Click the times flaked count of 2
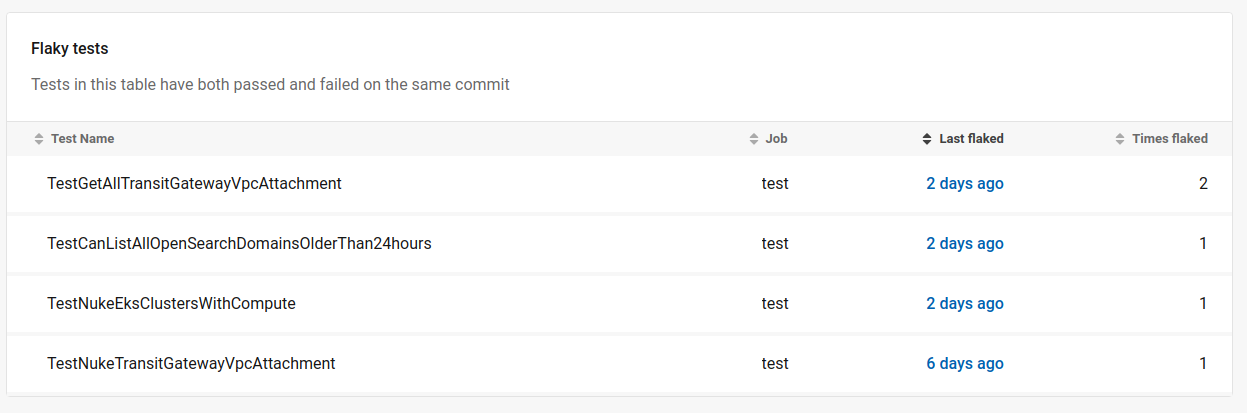Viewport: 1247px width, 413px height. pos(1203,184)
